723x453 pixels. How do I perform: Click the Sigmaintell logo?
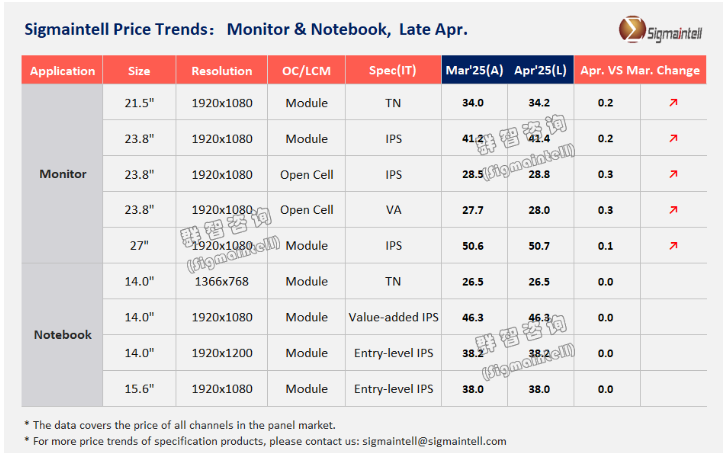660,30
